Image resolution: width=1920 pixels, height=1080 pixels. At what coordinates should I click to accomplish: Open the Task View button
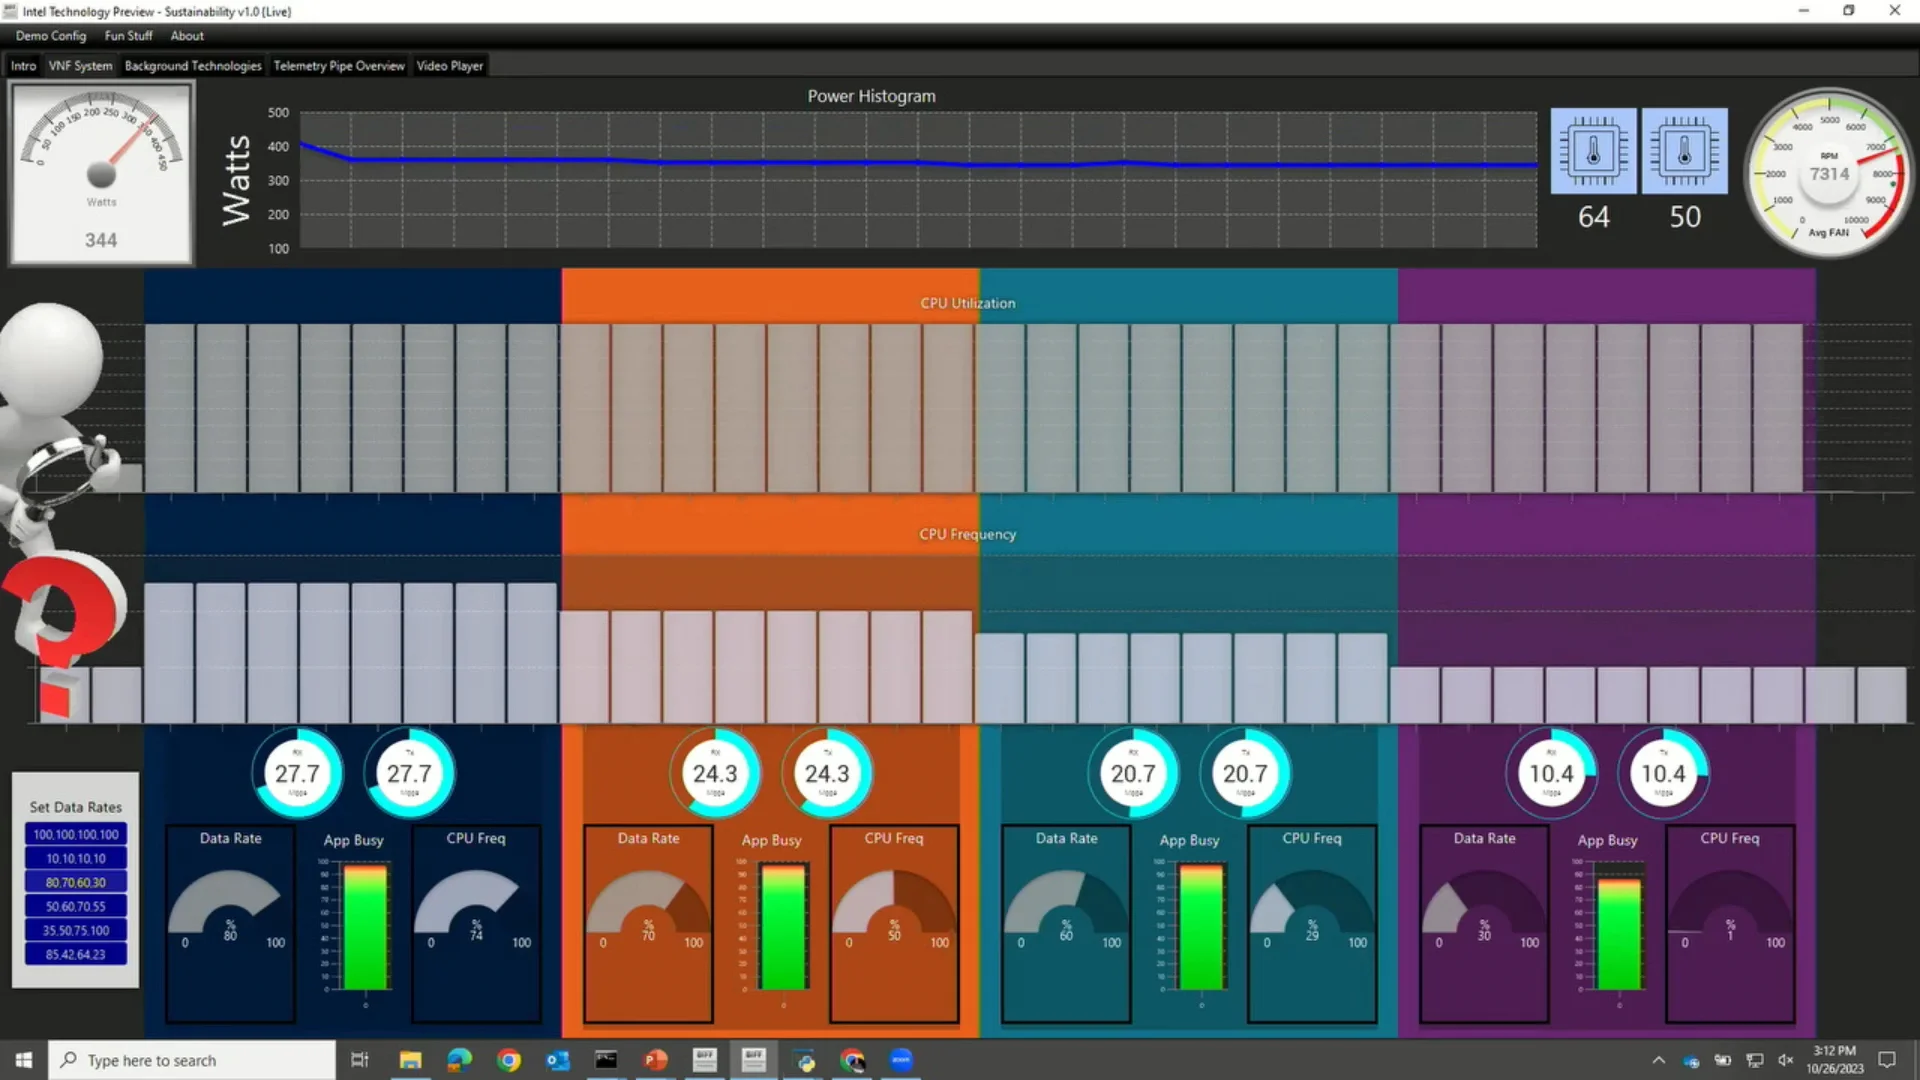pyautogui.click(x=360, y=1060)
